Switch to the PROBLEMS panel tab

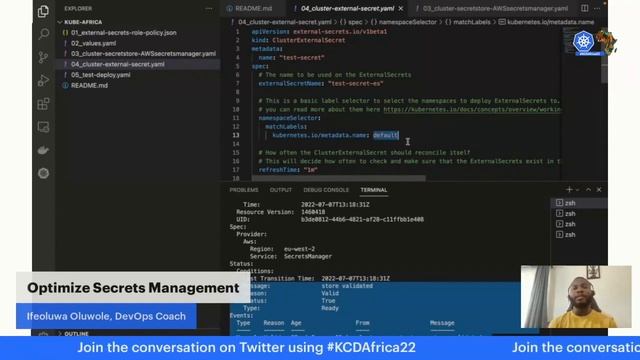click(244, 190)
